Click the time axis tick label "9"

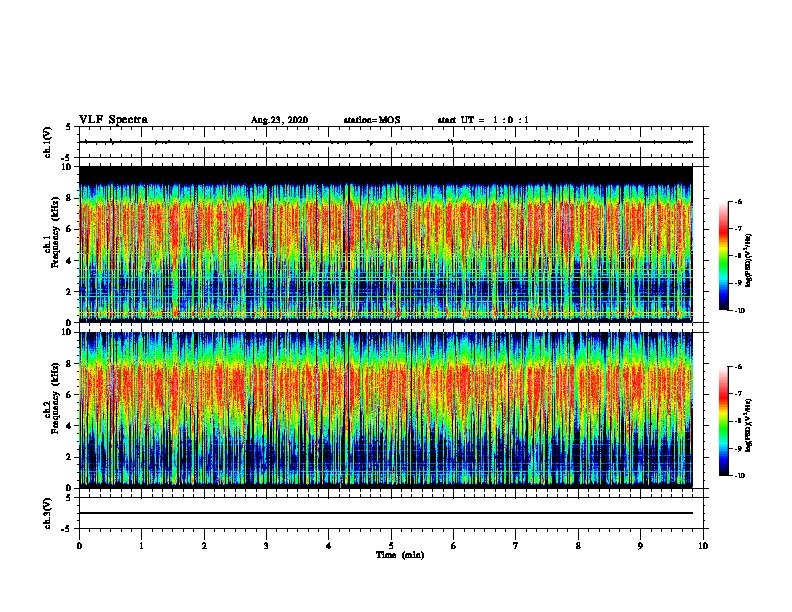[640, 545]
